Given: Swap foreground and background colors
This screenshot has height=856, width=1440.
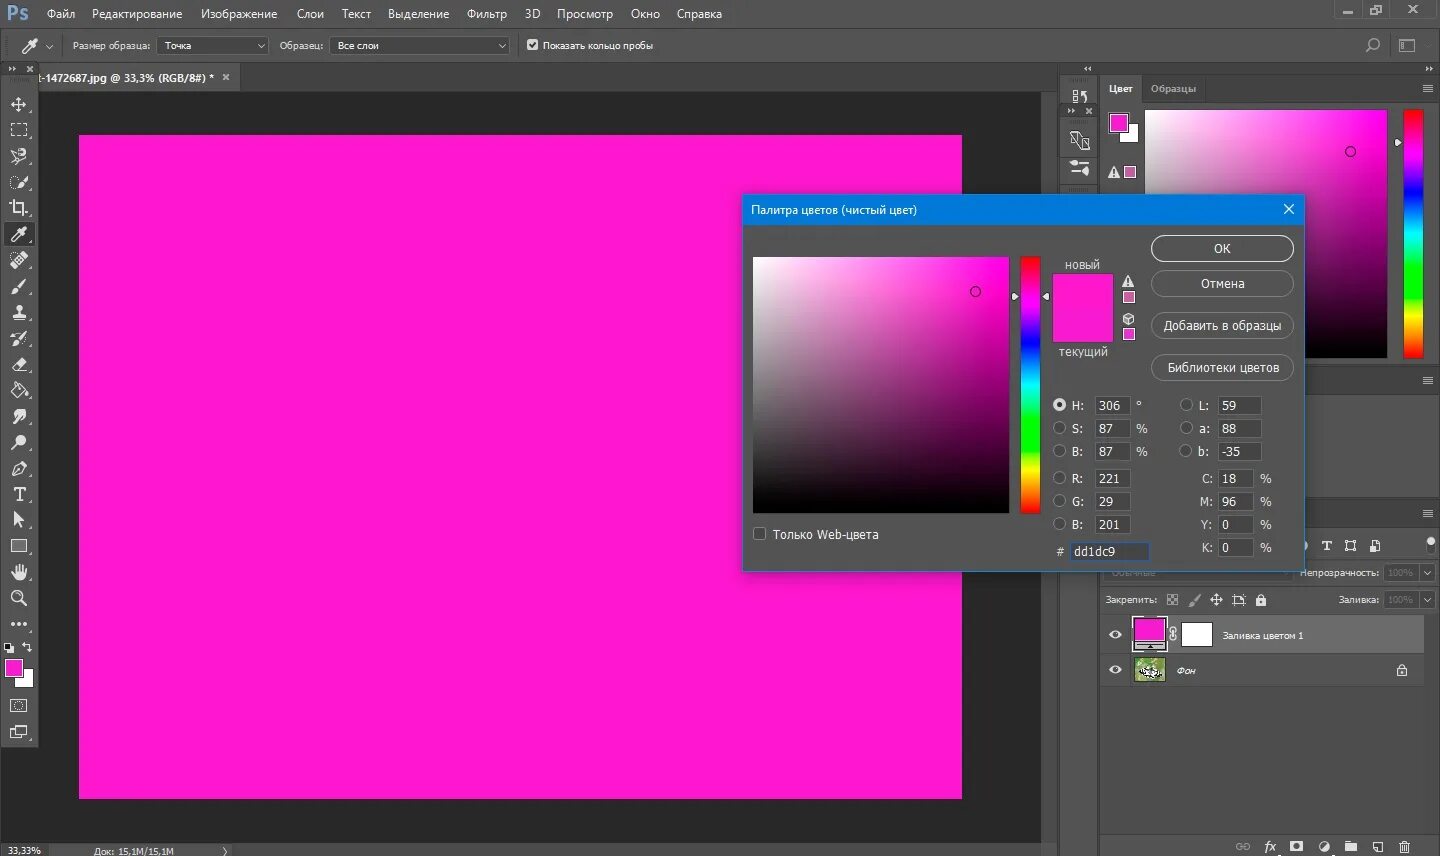Looking at the screenshot, I should point(28,647).
